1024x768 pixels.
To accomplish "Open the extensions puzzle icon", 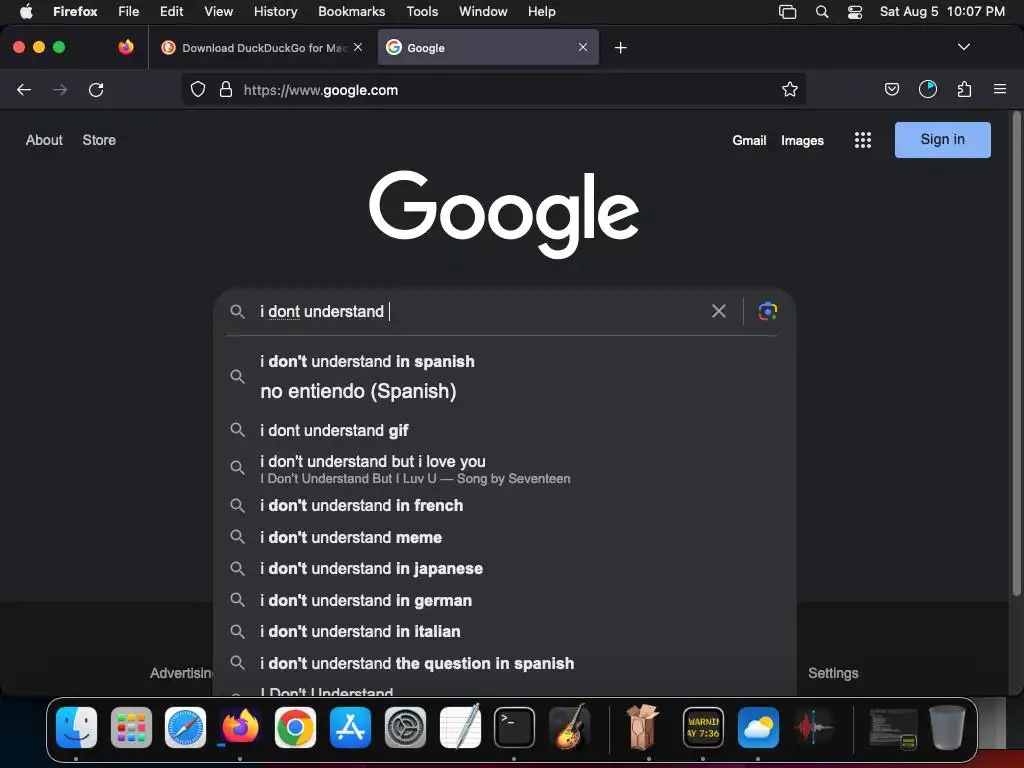I will pyautogui.click(x=964, y=89).
